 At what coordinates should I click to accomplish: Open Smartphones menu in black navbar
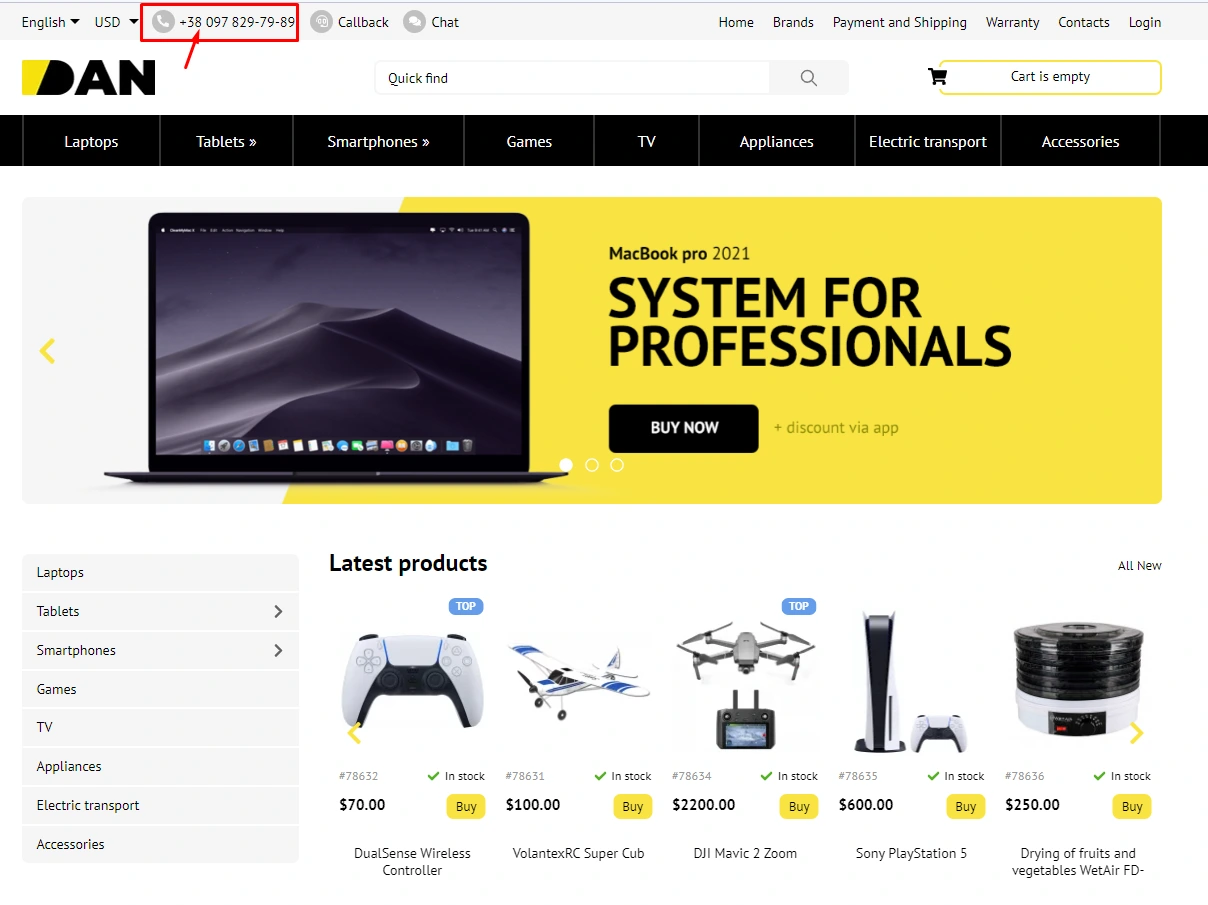click(x=378, y=141)
